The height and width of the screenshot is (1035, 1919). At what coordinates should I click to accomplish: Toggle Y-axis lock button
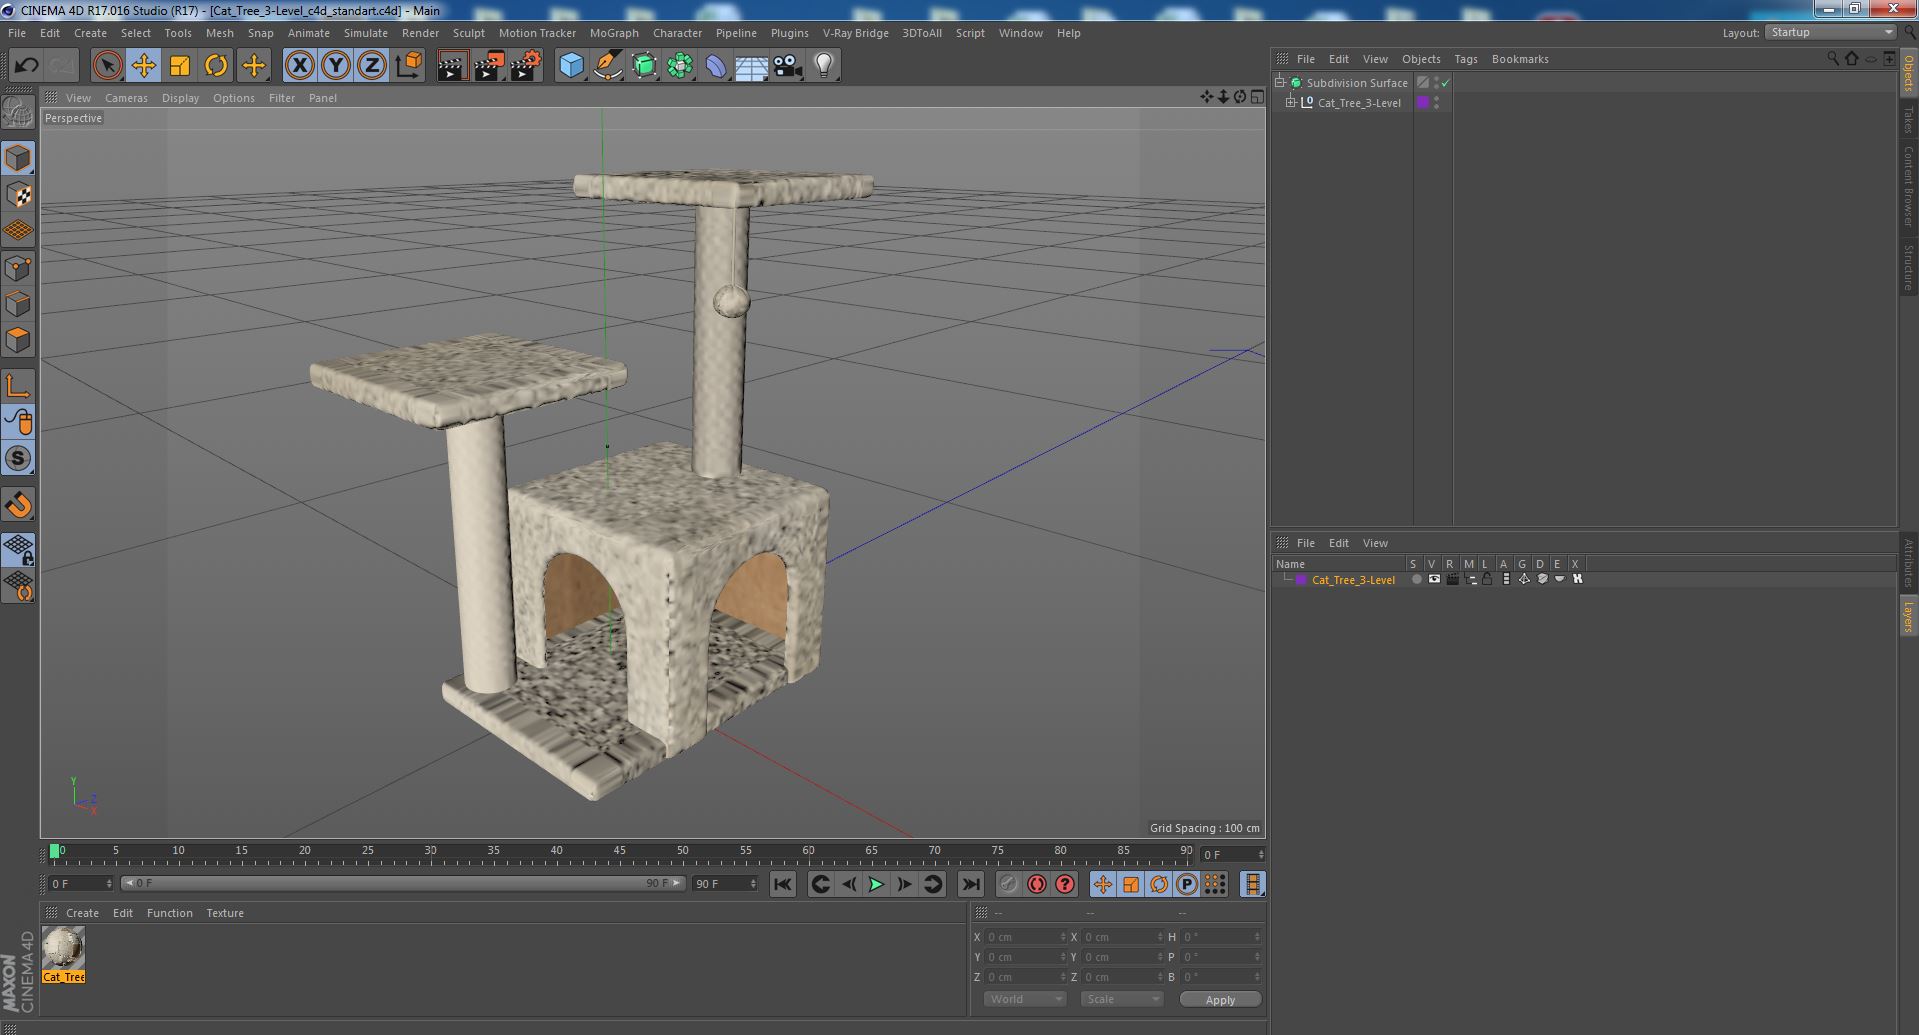[x=336, y=66]
